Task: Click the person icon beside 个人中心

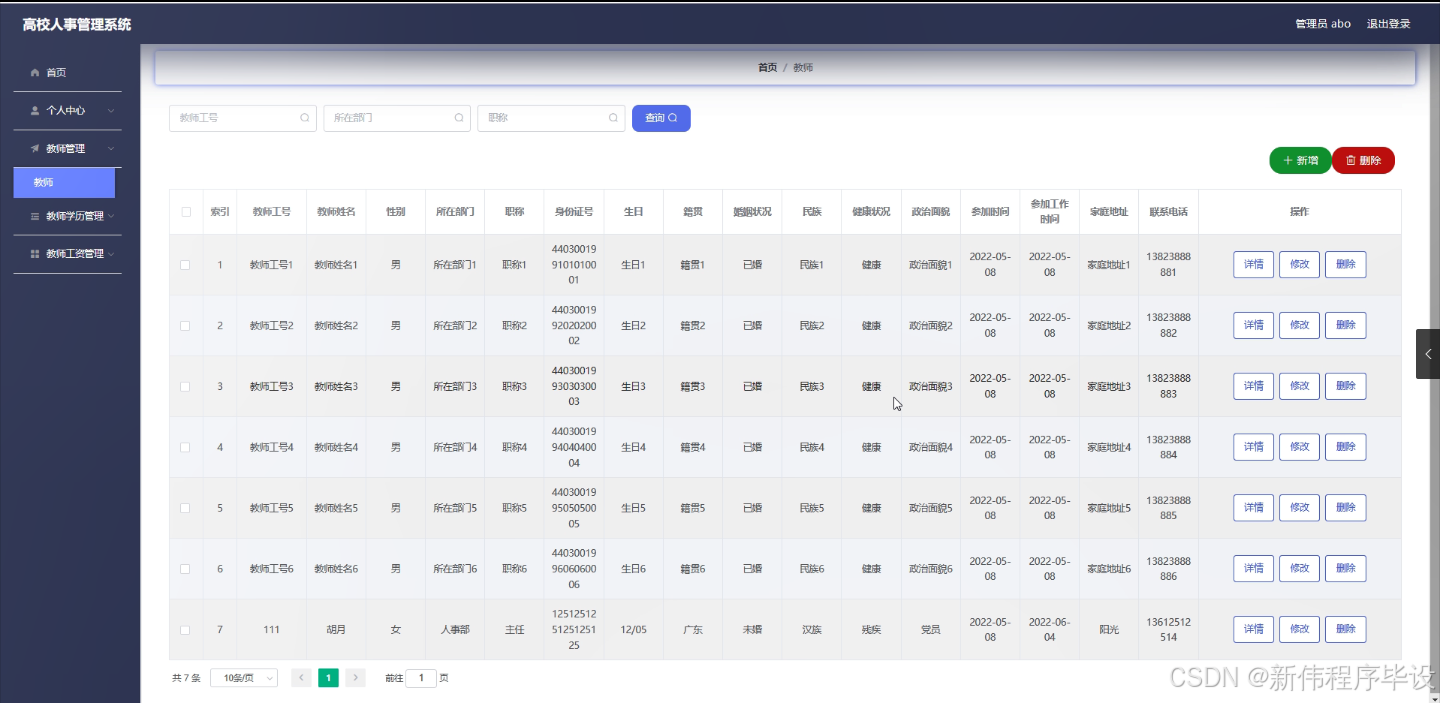Action: click(x=35, y=111)
